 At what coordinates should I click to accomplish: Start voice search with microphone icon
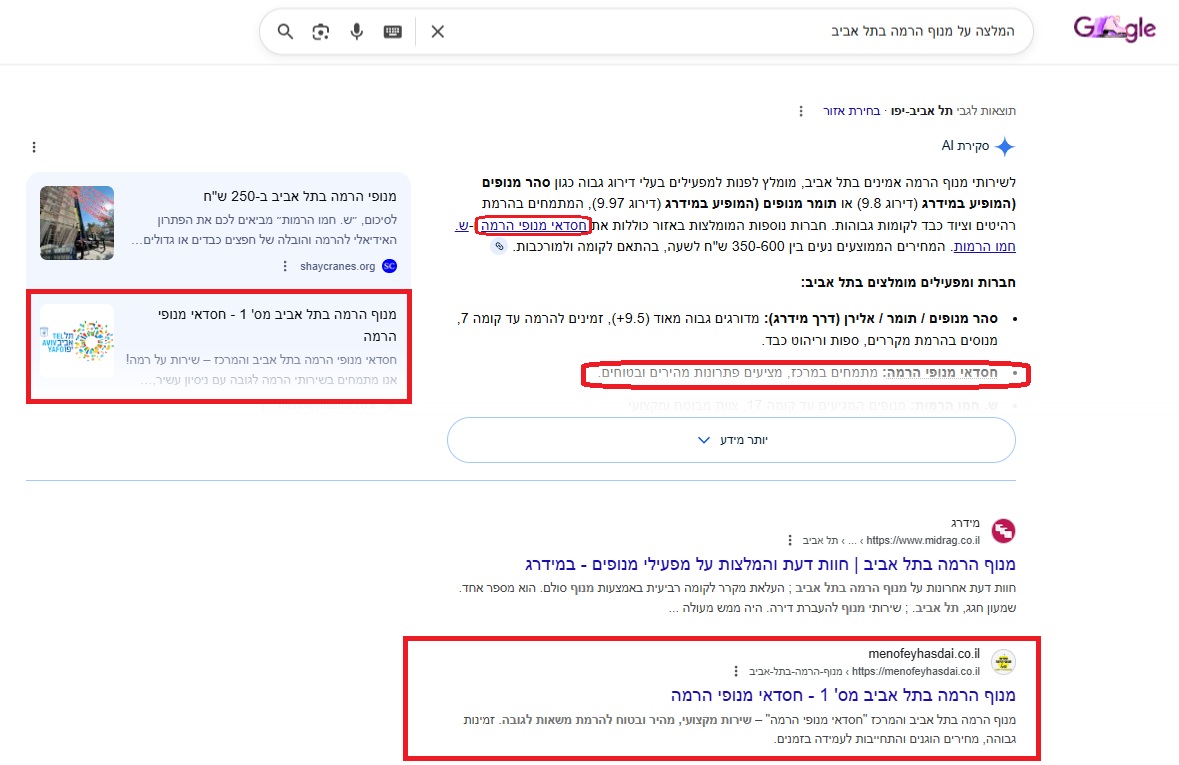coord(356,32)
